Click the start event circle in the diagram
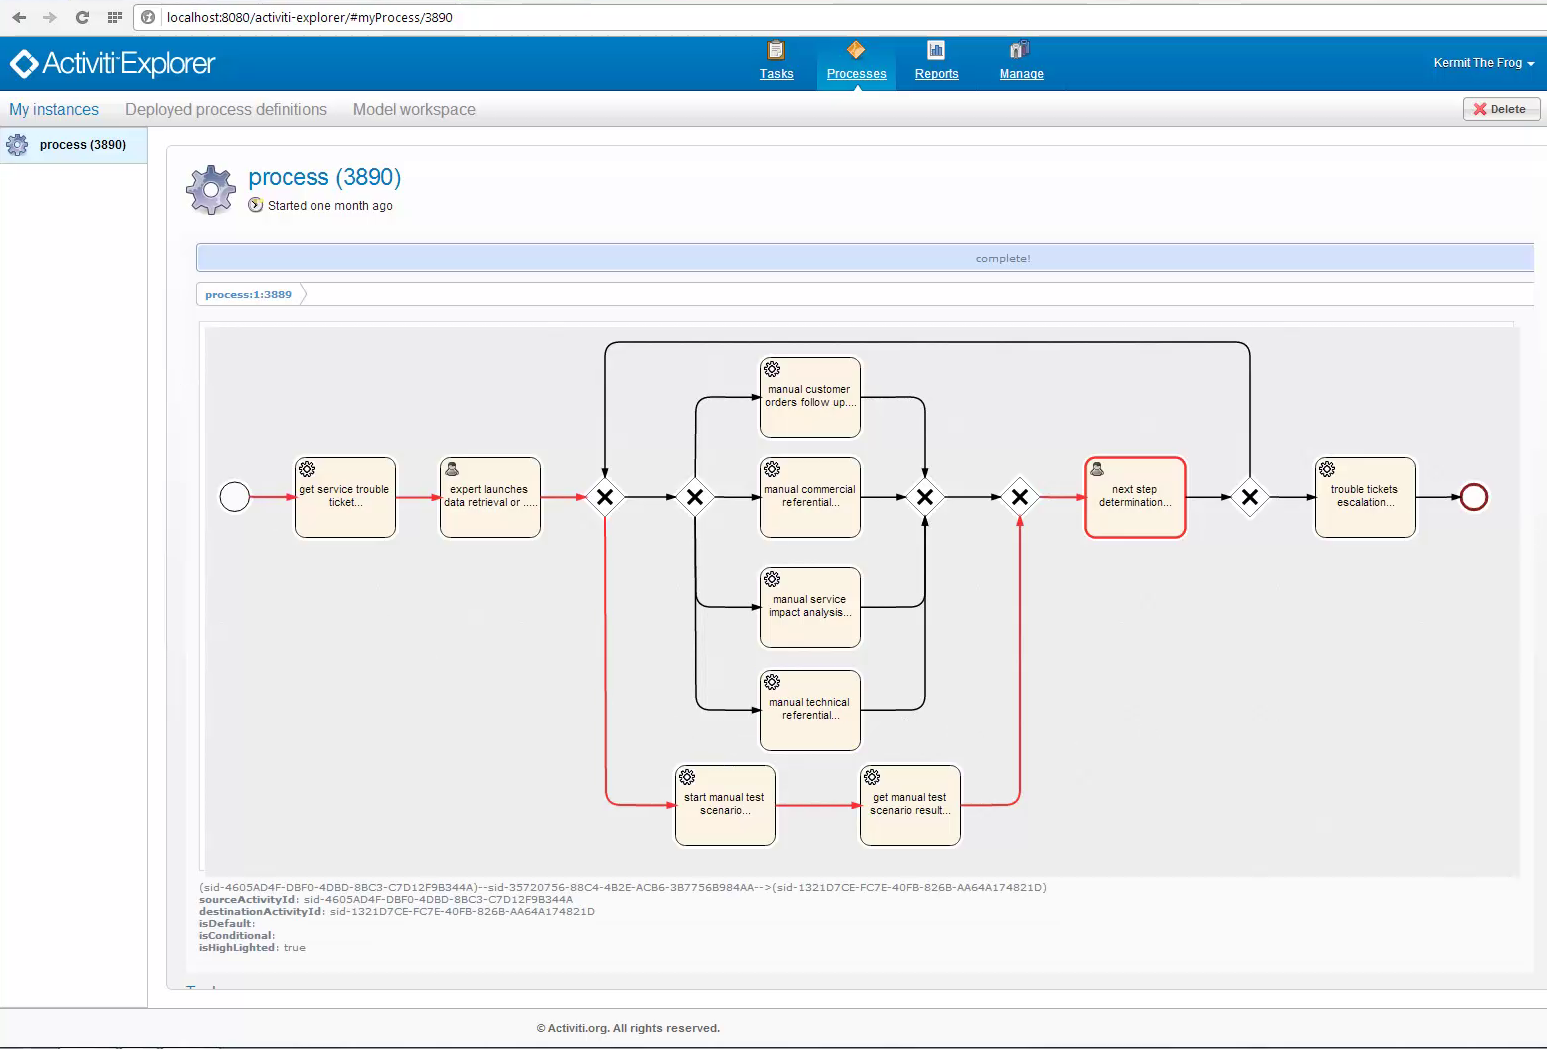 tap(234, 497)
